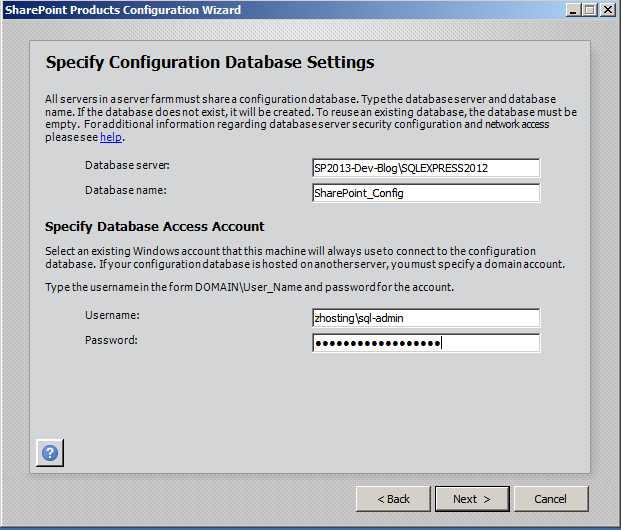Click the 'Type the username in the form' instruction

(x=250, y=287)
